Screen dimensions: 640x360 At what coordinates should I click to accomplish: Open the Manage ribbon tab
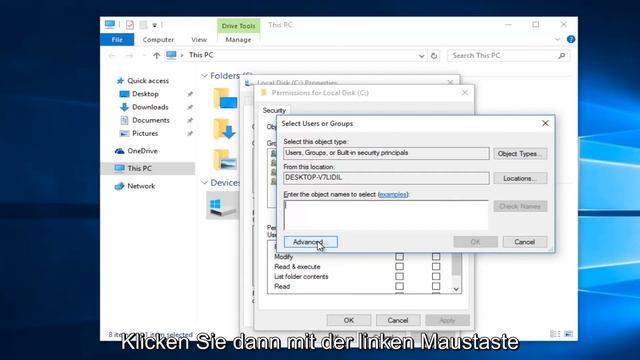238,40
